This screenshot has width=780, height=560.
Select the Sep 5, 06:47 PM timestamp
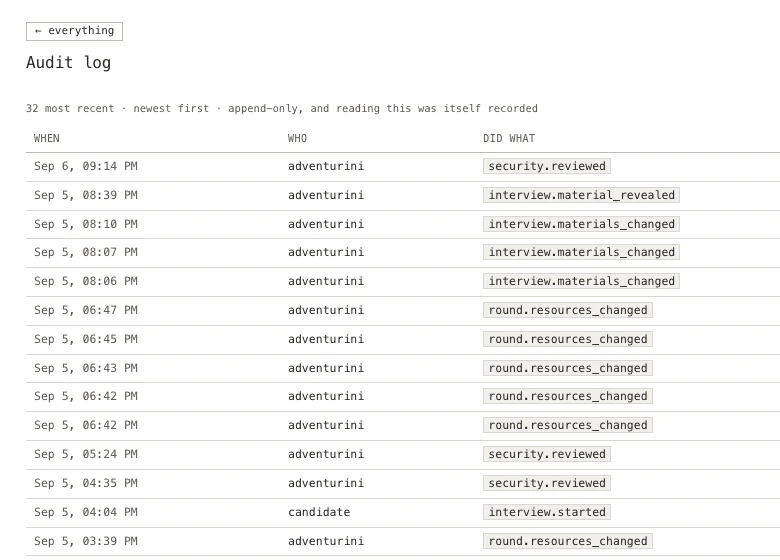(86, 310)
